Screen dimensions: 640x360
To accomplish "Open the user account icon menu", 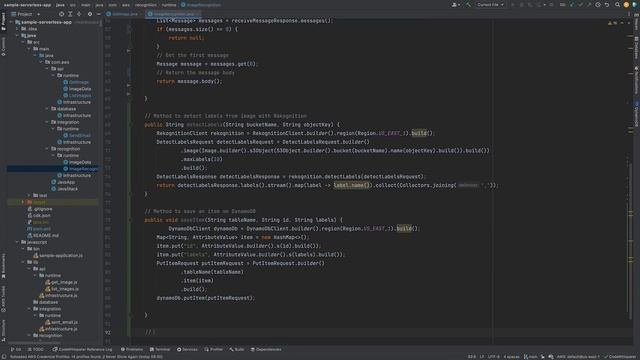I will pyautogui.click(x=456, y=5).
